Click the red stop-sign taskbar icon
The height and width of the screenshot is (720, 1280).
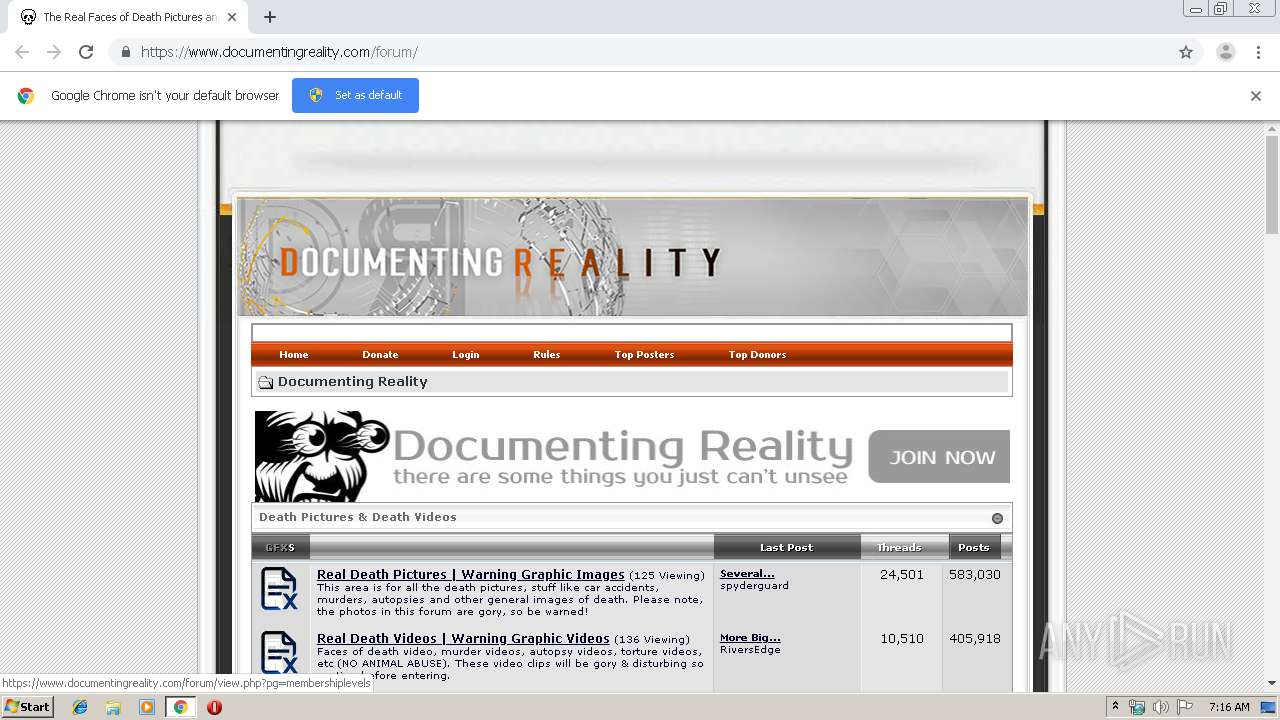(x=214, y=707)
